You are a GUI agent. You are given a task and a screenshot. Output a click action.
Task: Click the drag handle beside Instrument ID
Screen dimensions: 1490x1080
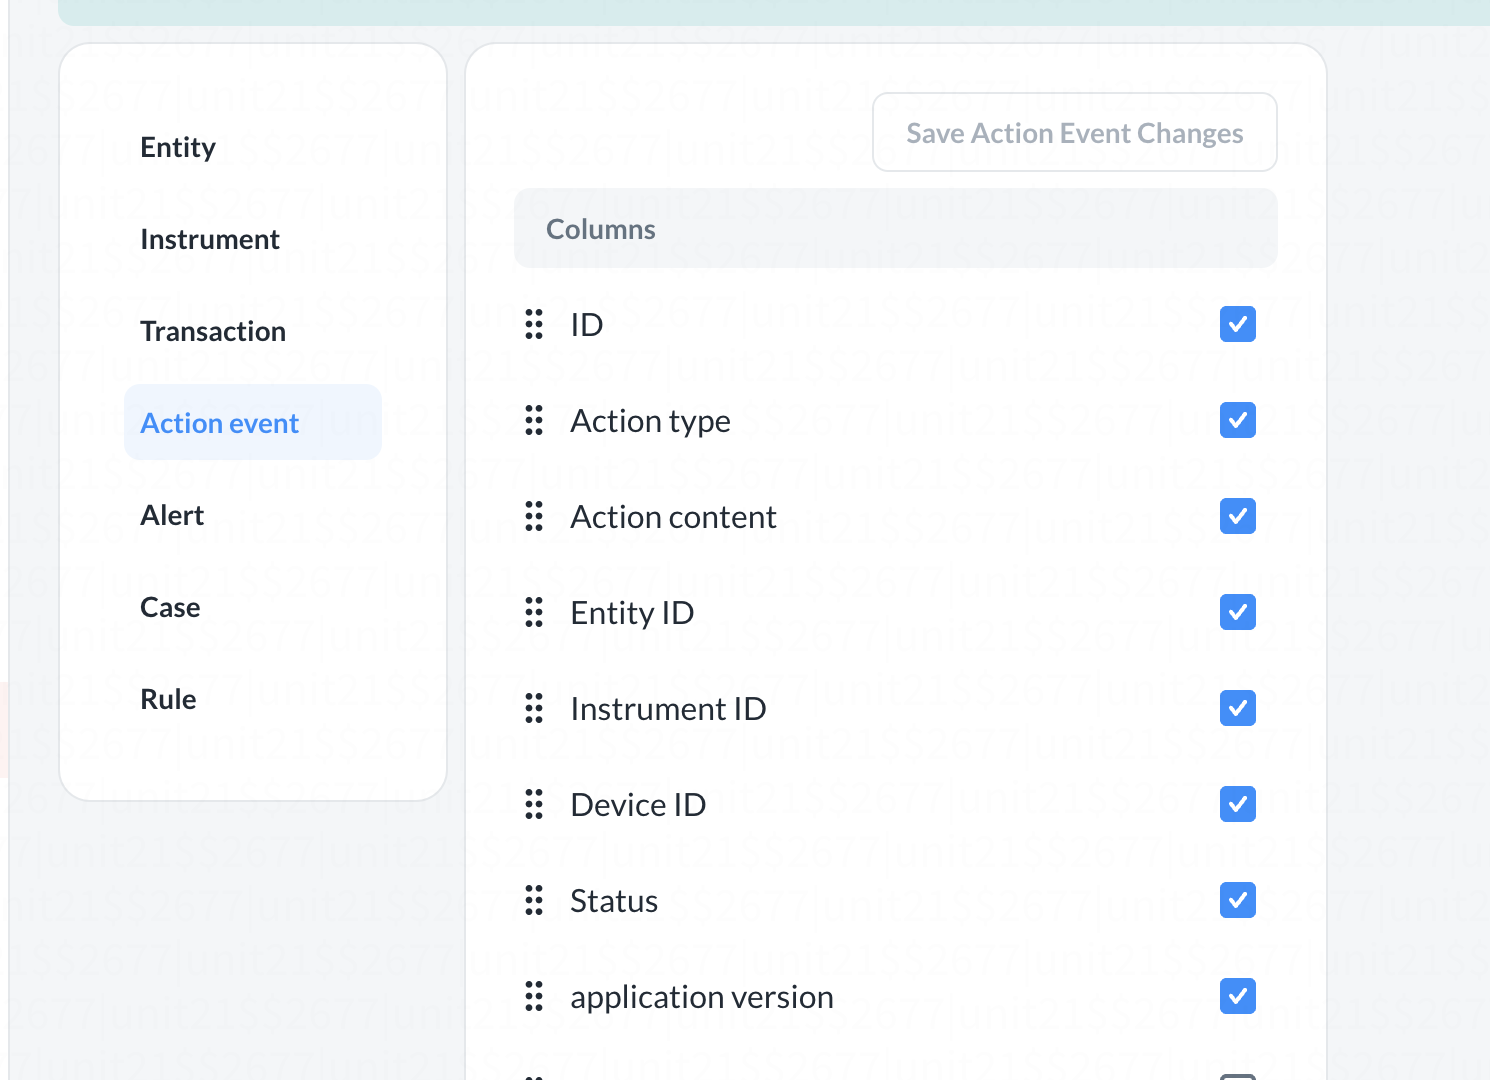click(x=534, y=708)
